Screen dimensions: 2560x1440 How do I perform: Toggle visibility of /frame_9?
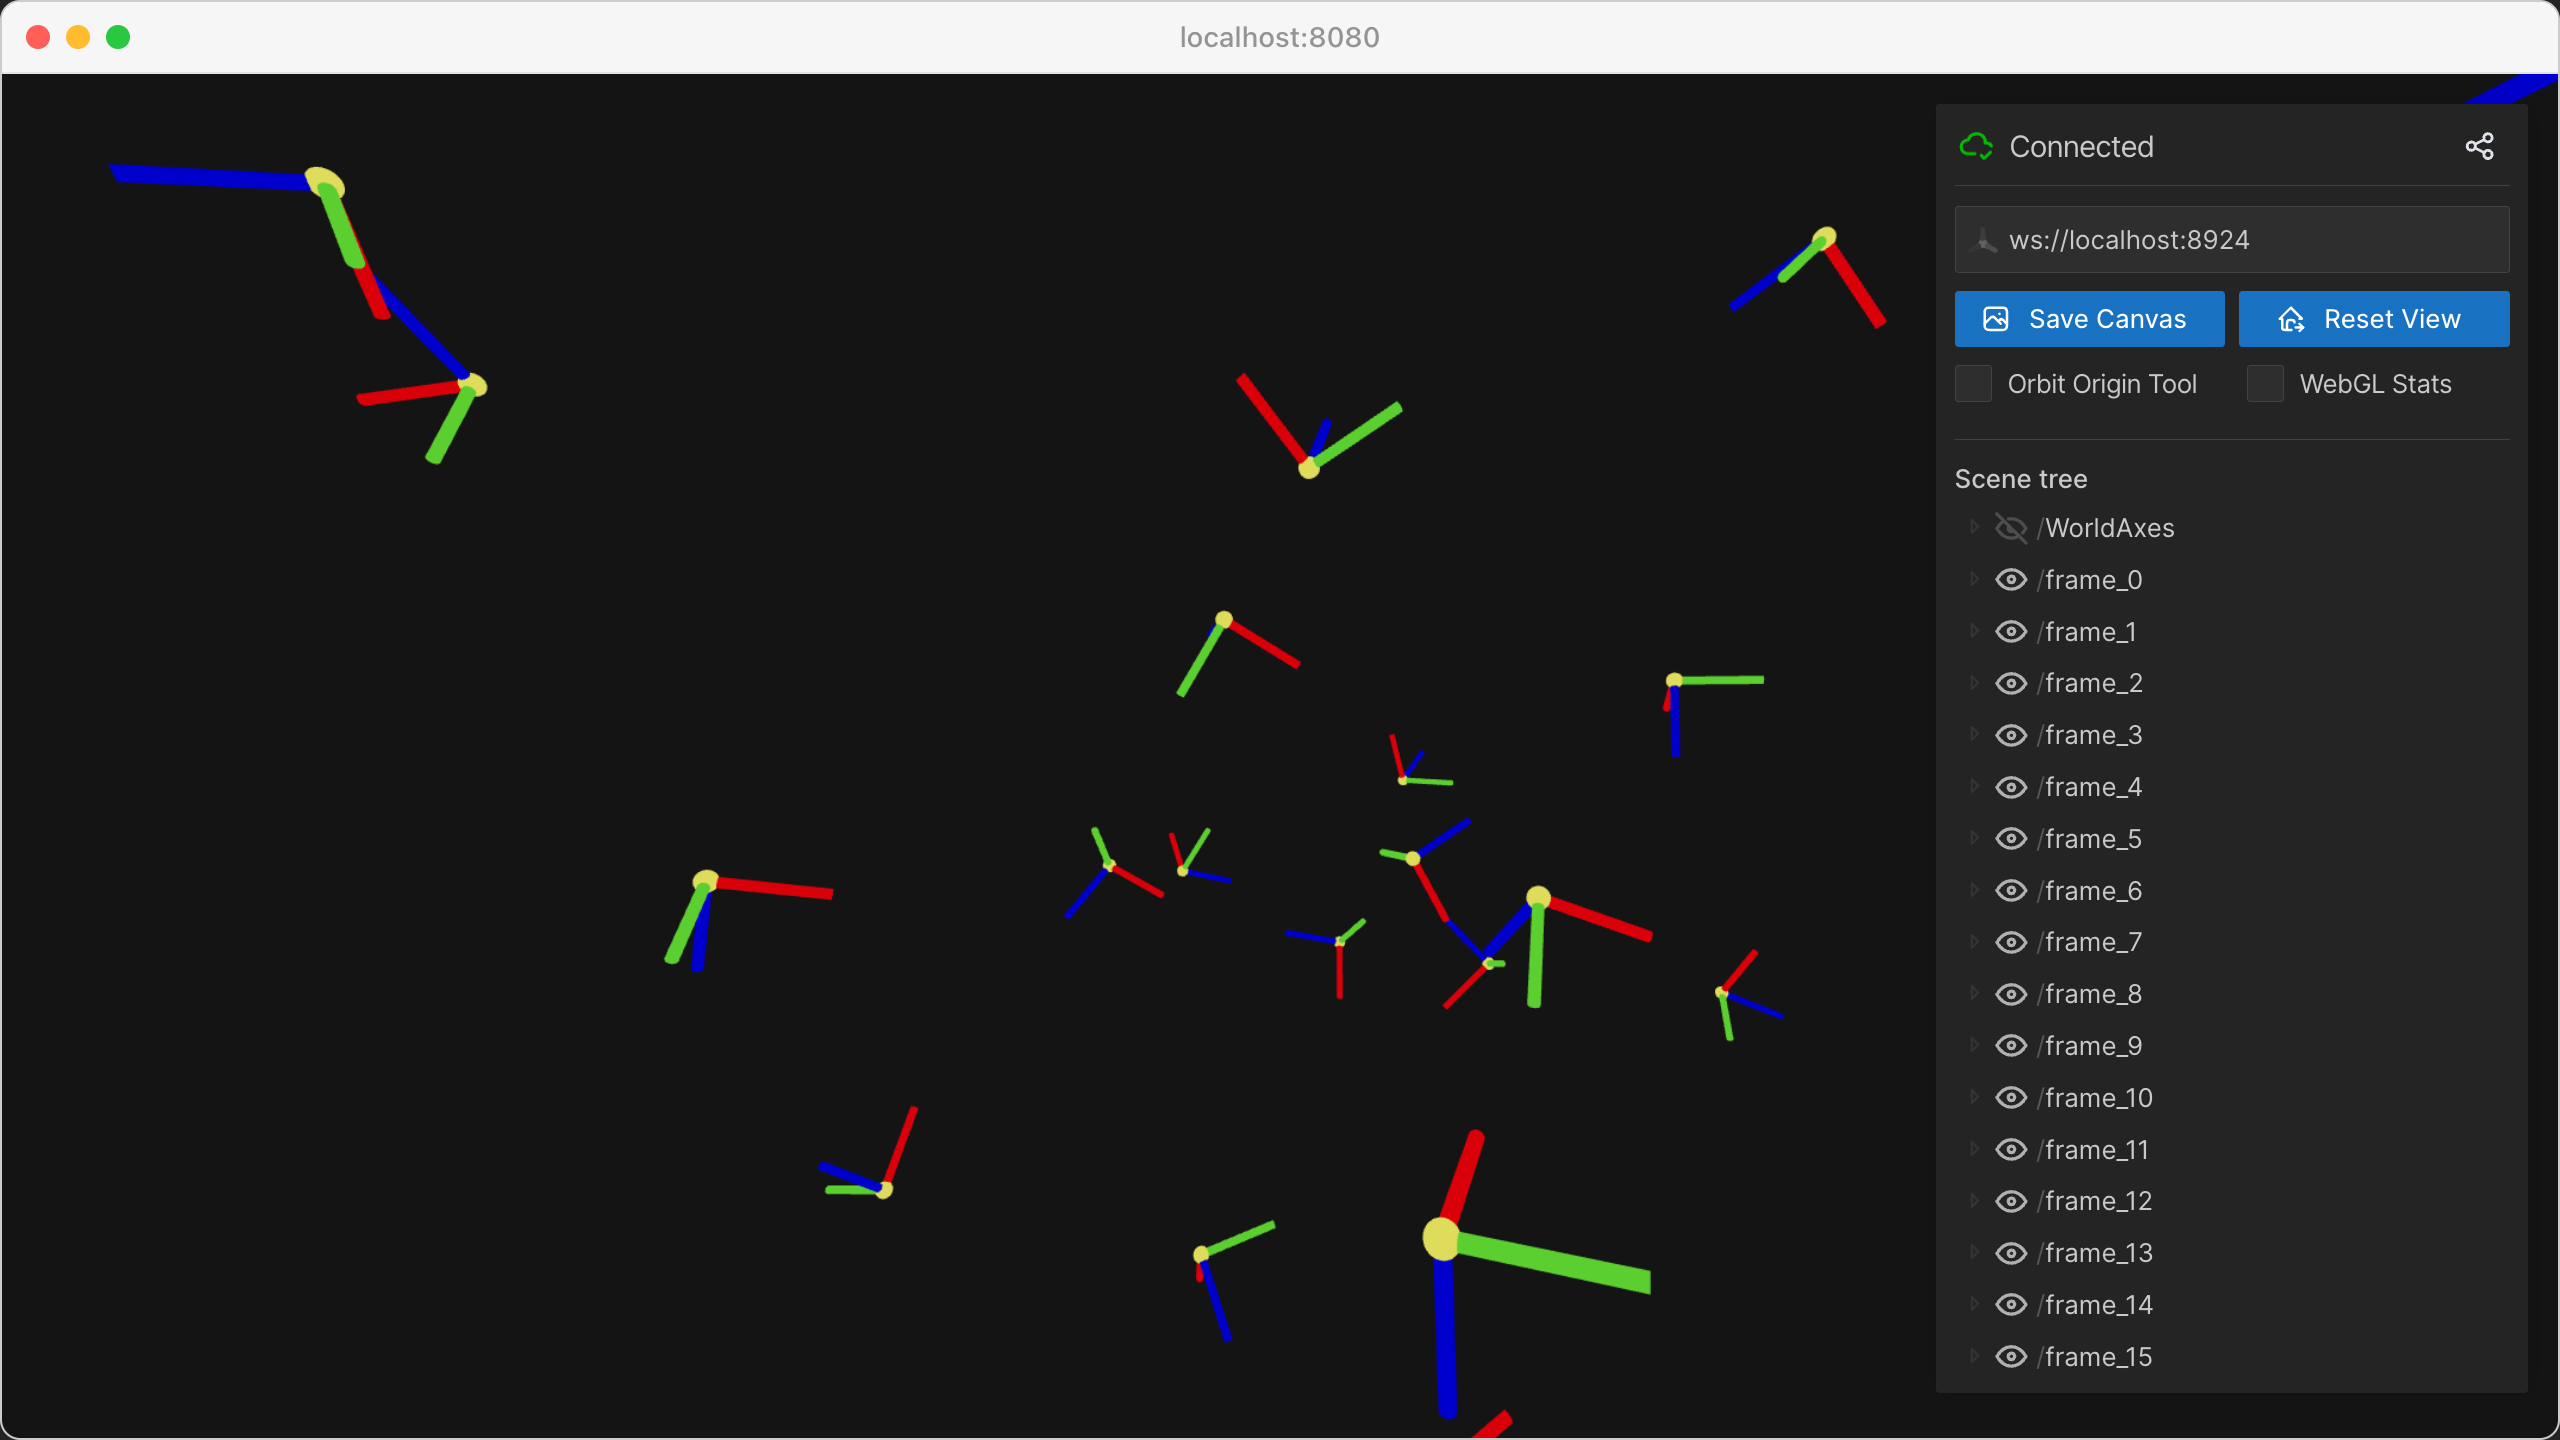[x=2011, y=1046]
